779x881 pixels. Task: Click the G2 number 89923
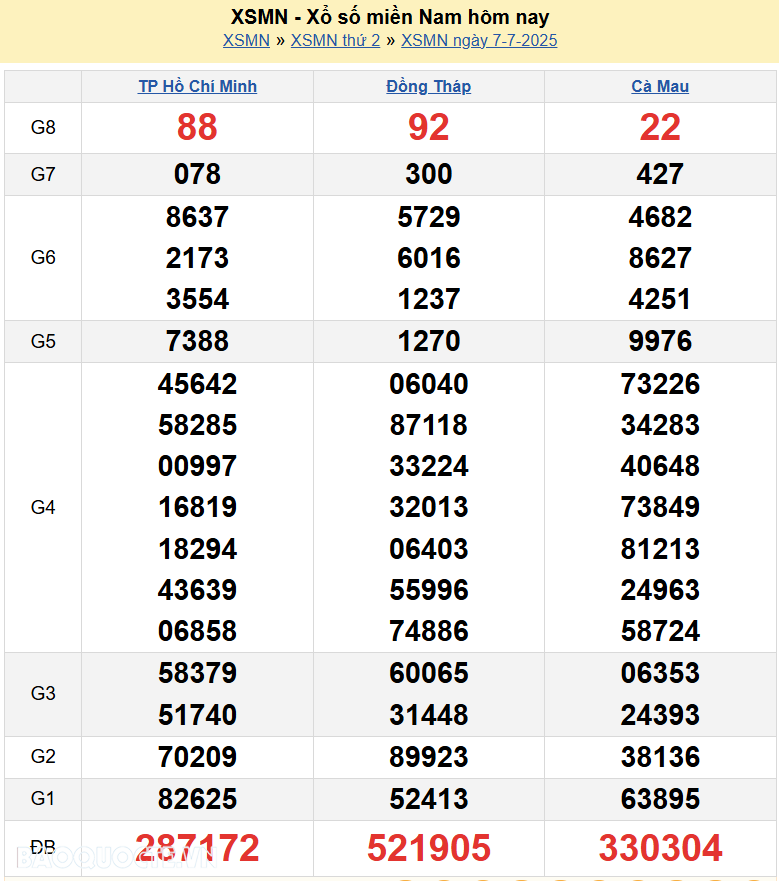click(x=428, y=757)
